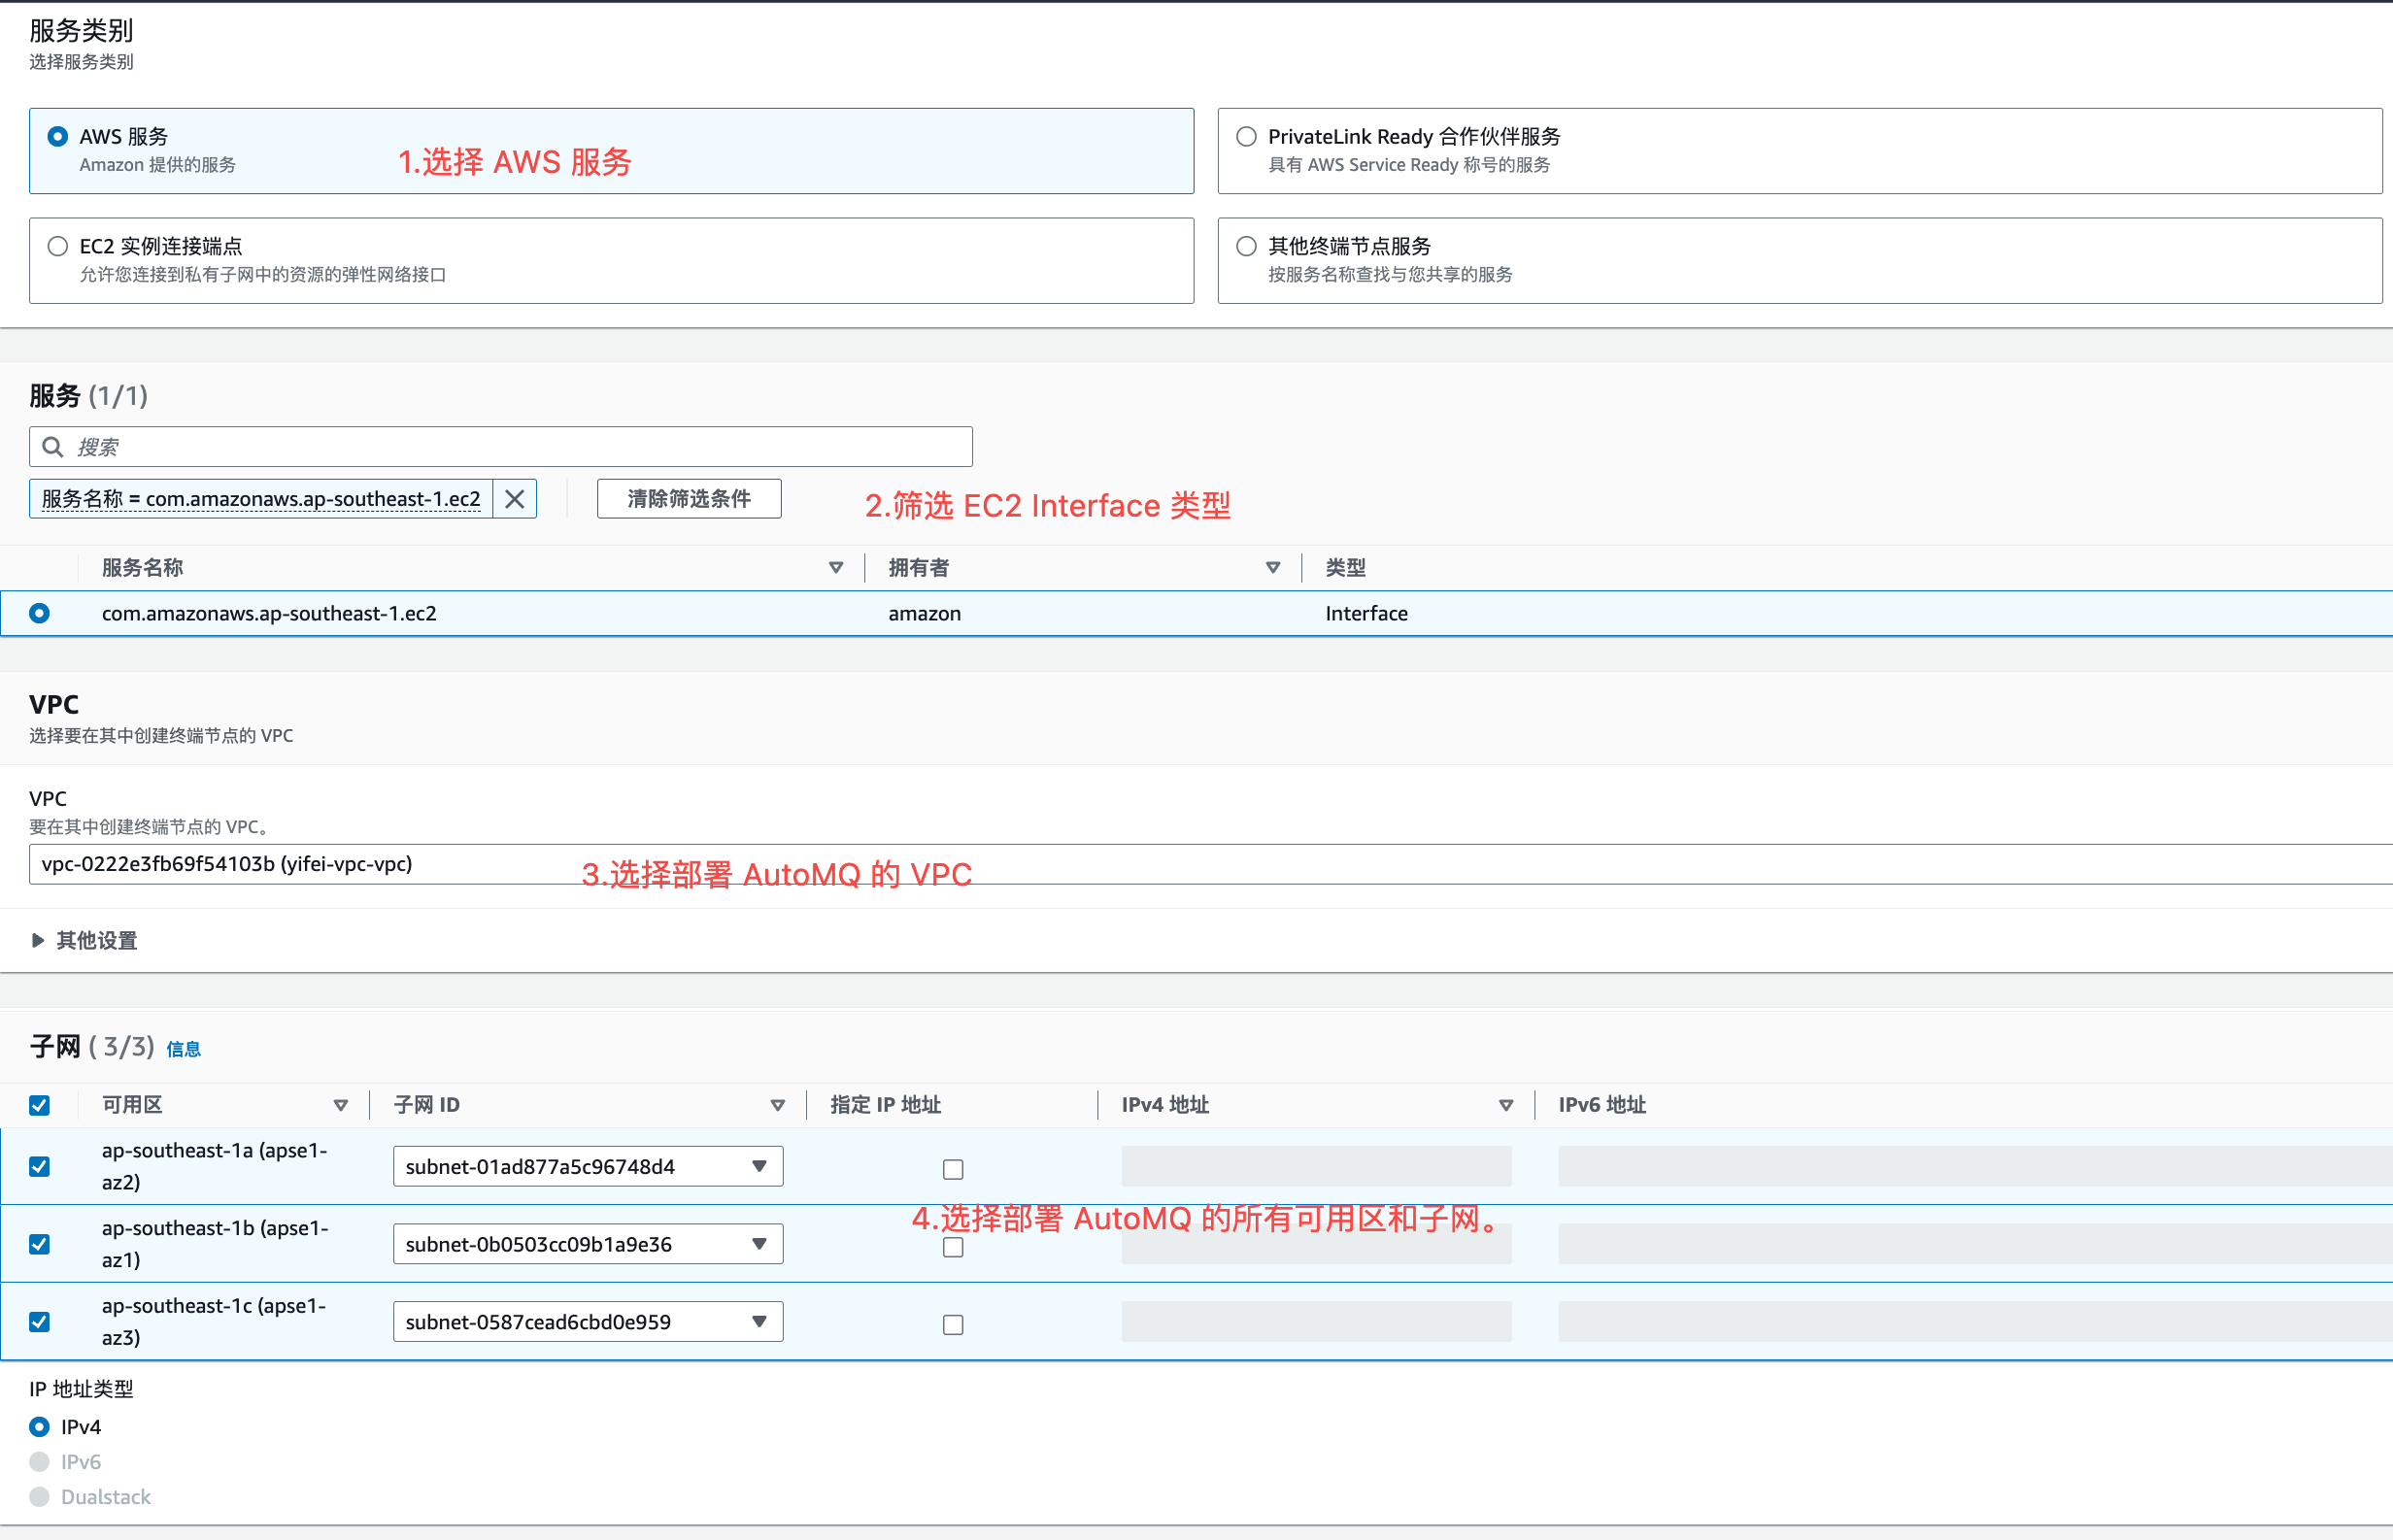Select 其他终端节点服务 radio option
2393x1540 pixels.
point(1246,246)
